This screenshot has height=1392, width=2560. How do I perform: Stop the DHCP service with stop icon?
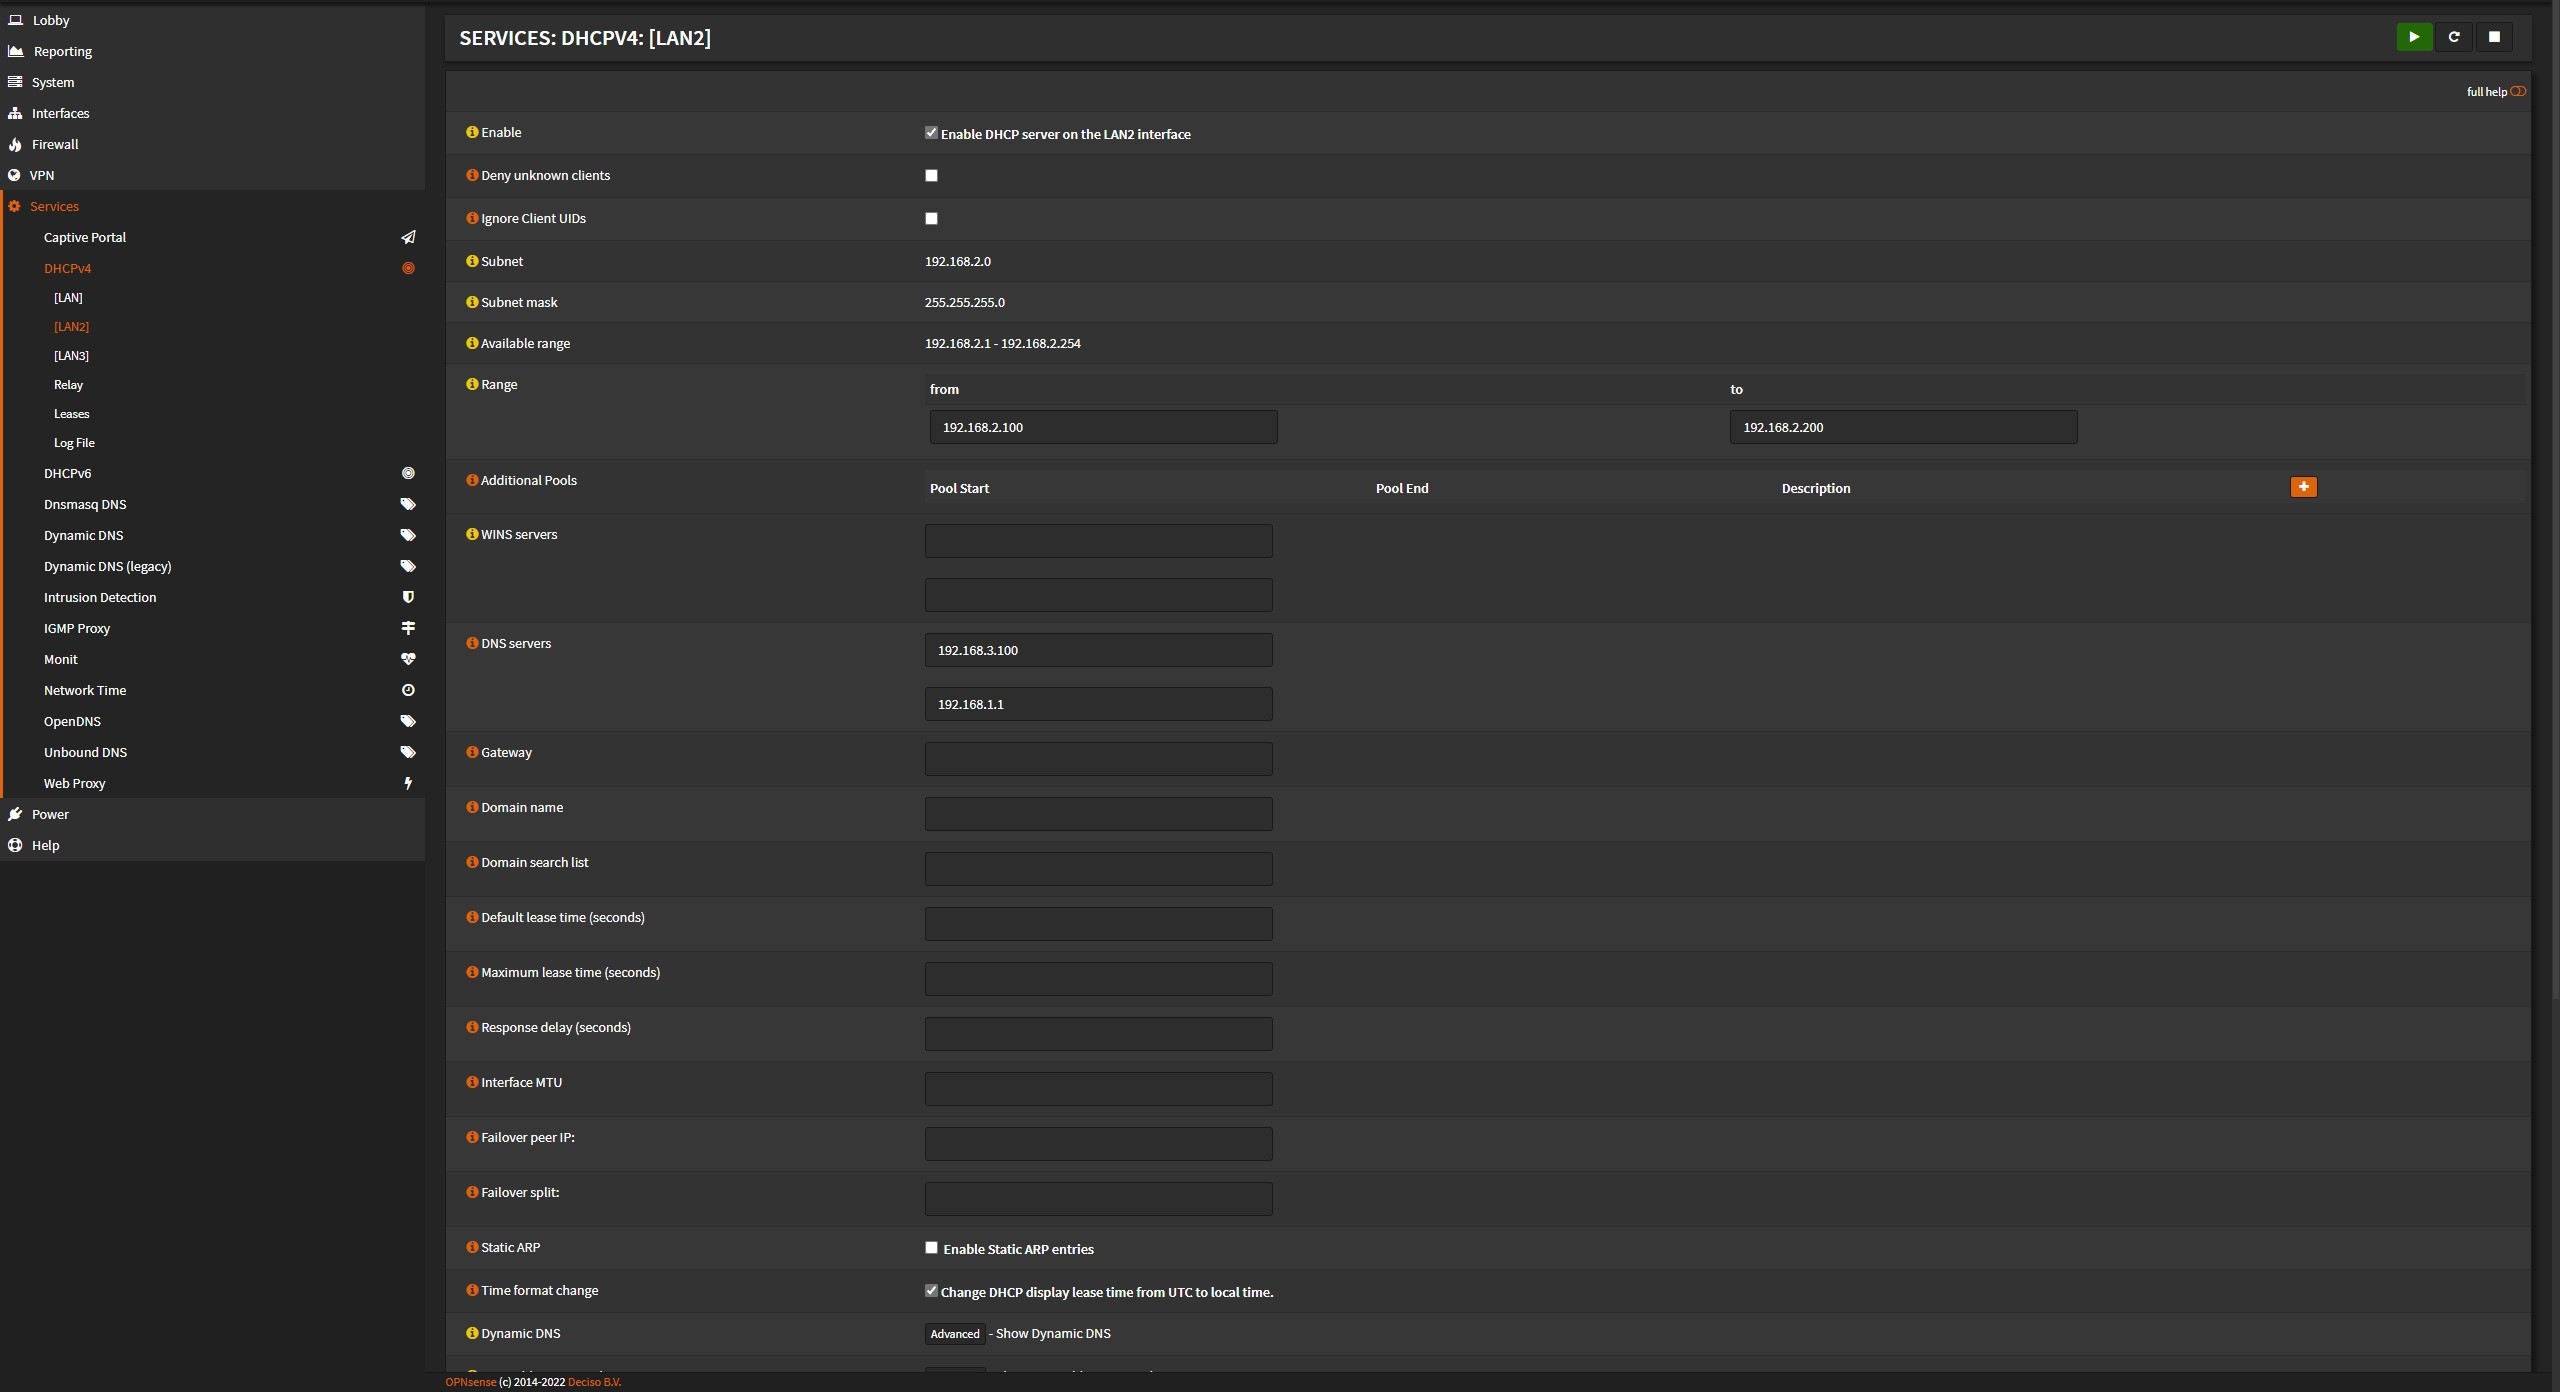point(2494,37)
